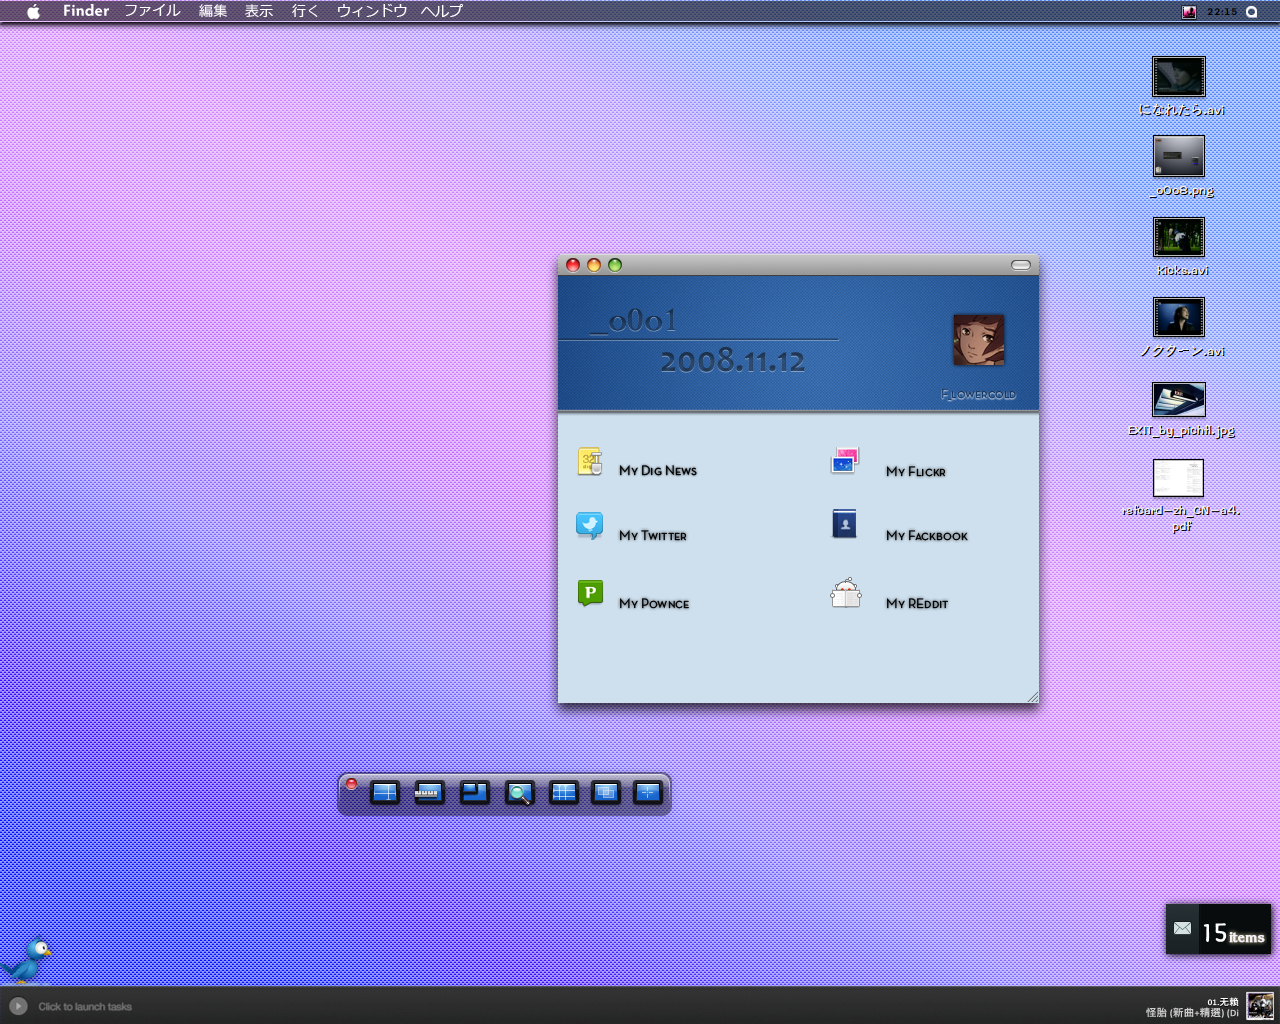Viewport: 1280px width, 1024px height.
Task: Toggle the window toolbar pill button
Action: tap(1021, 265)
